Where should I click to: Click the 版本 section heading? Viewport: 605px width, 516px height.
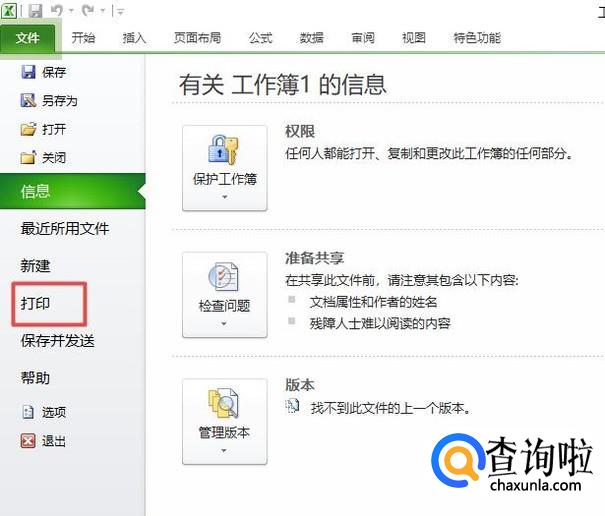(x=300, y=384)
